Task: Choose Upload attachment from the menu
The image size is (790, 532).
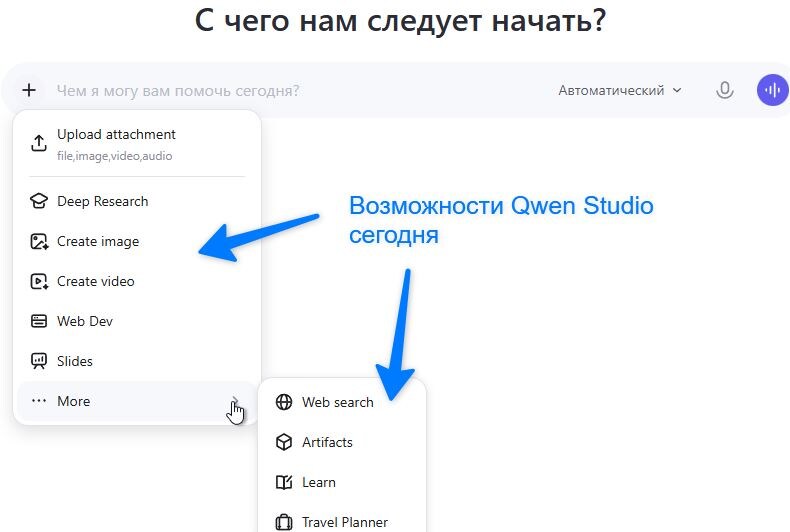Action: click(137, 144)
